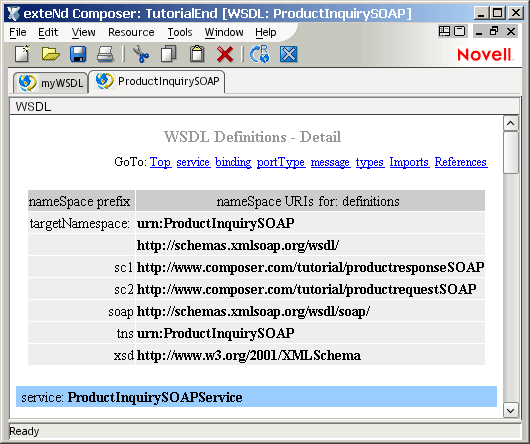The image size is (530, 444).
Task: Minimize the inner document window
Action: click(479, 32)
